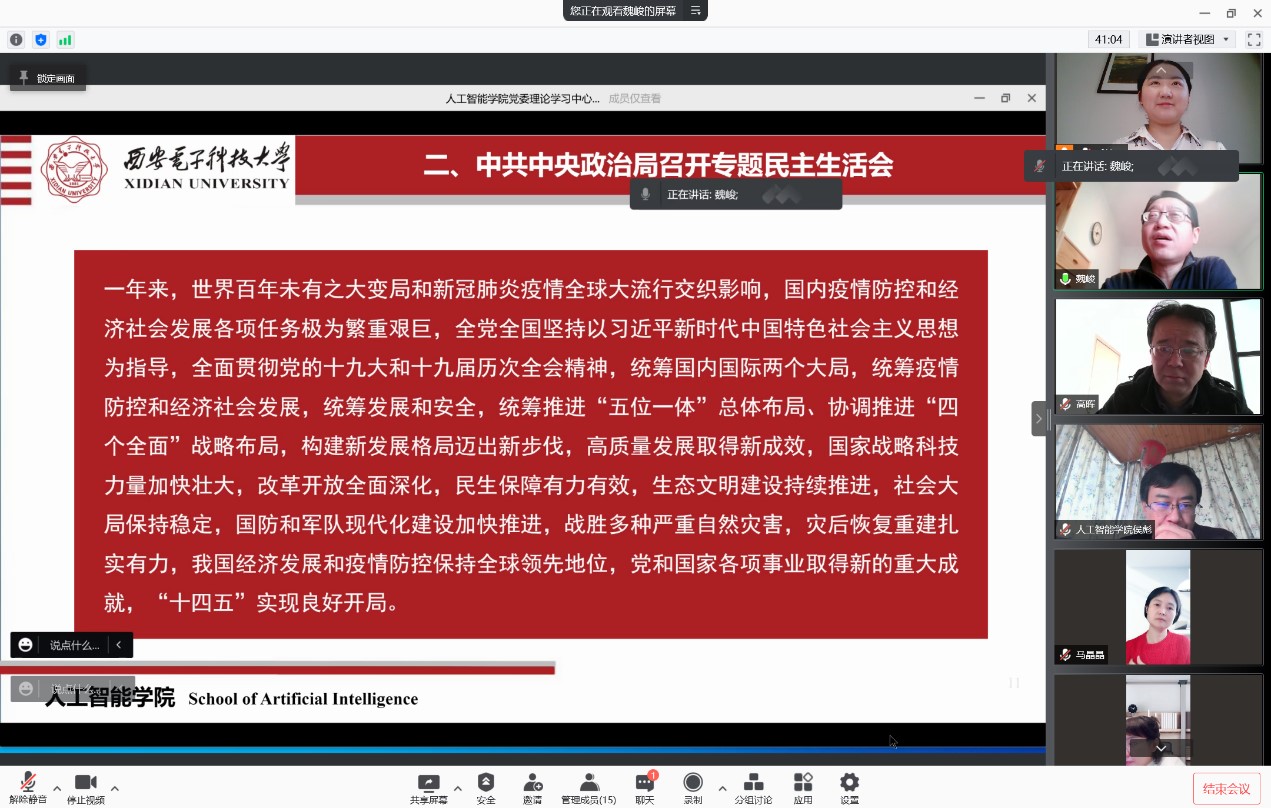Image resolution: width=1271 pixels, height=808 pixels.
Task: Expand video options arrow beside 停止视频
Action: [115, 788]
